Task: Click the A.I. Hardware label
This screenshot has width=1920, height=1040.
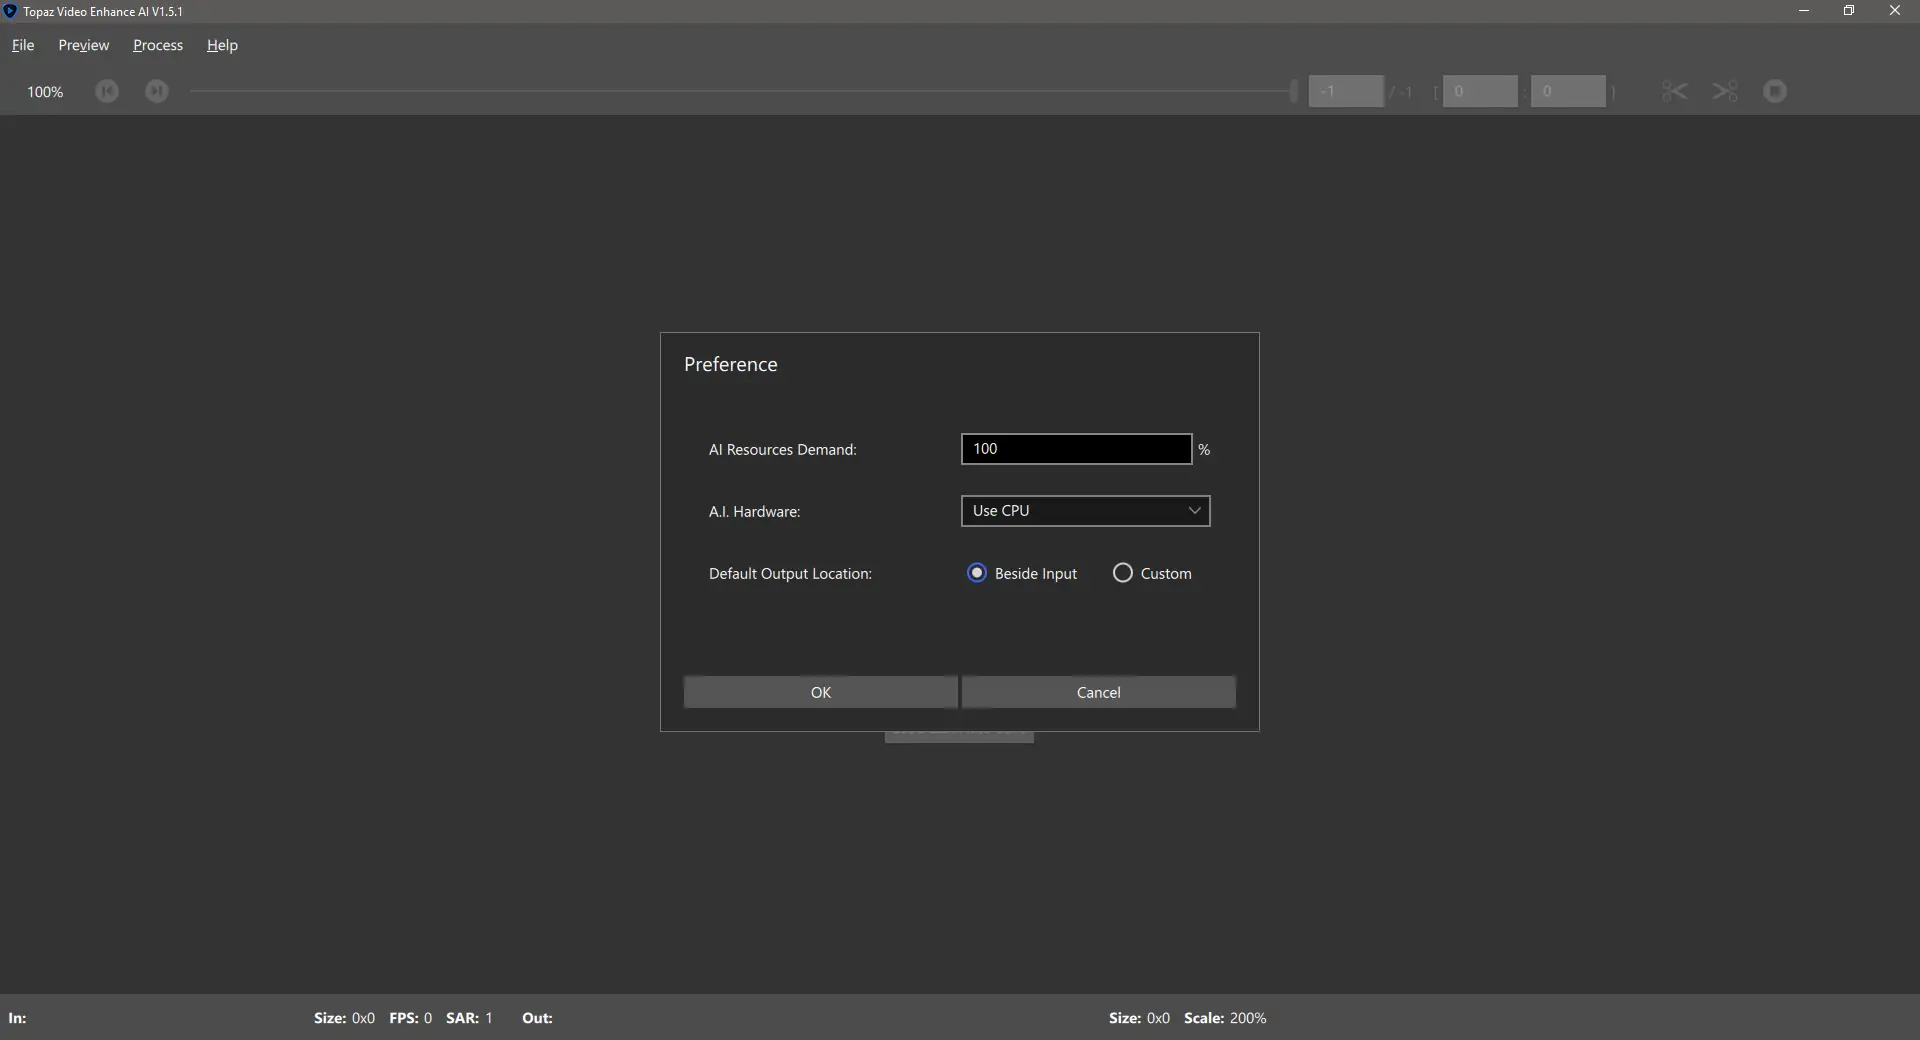Action: [x=755, y=512]
